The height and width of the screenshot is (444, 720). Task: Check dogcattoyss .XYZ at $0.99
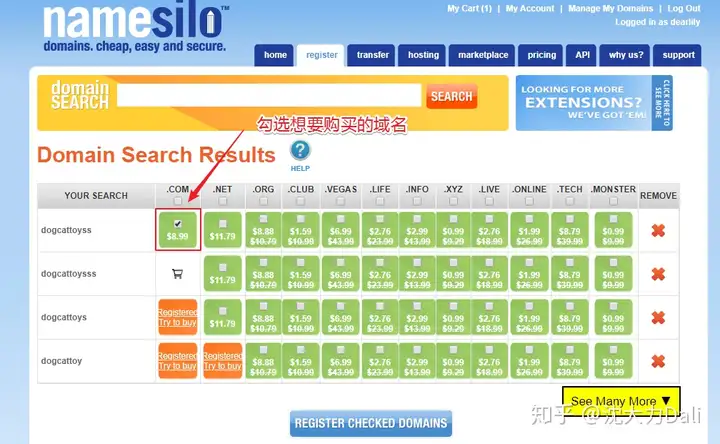453,219
